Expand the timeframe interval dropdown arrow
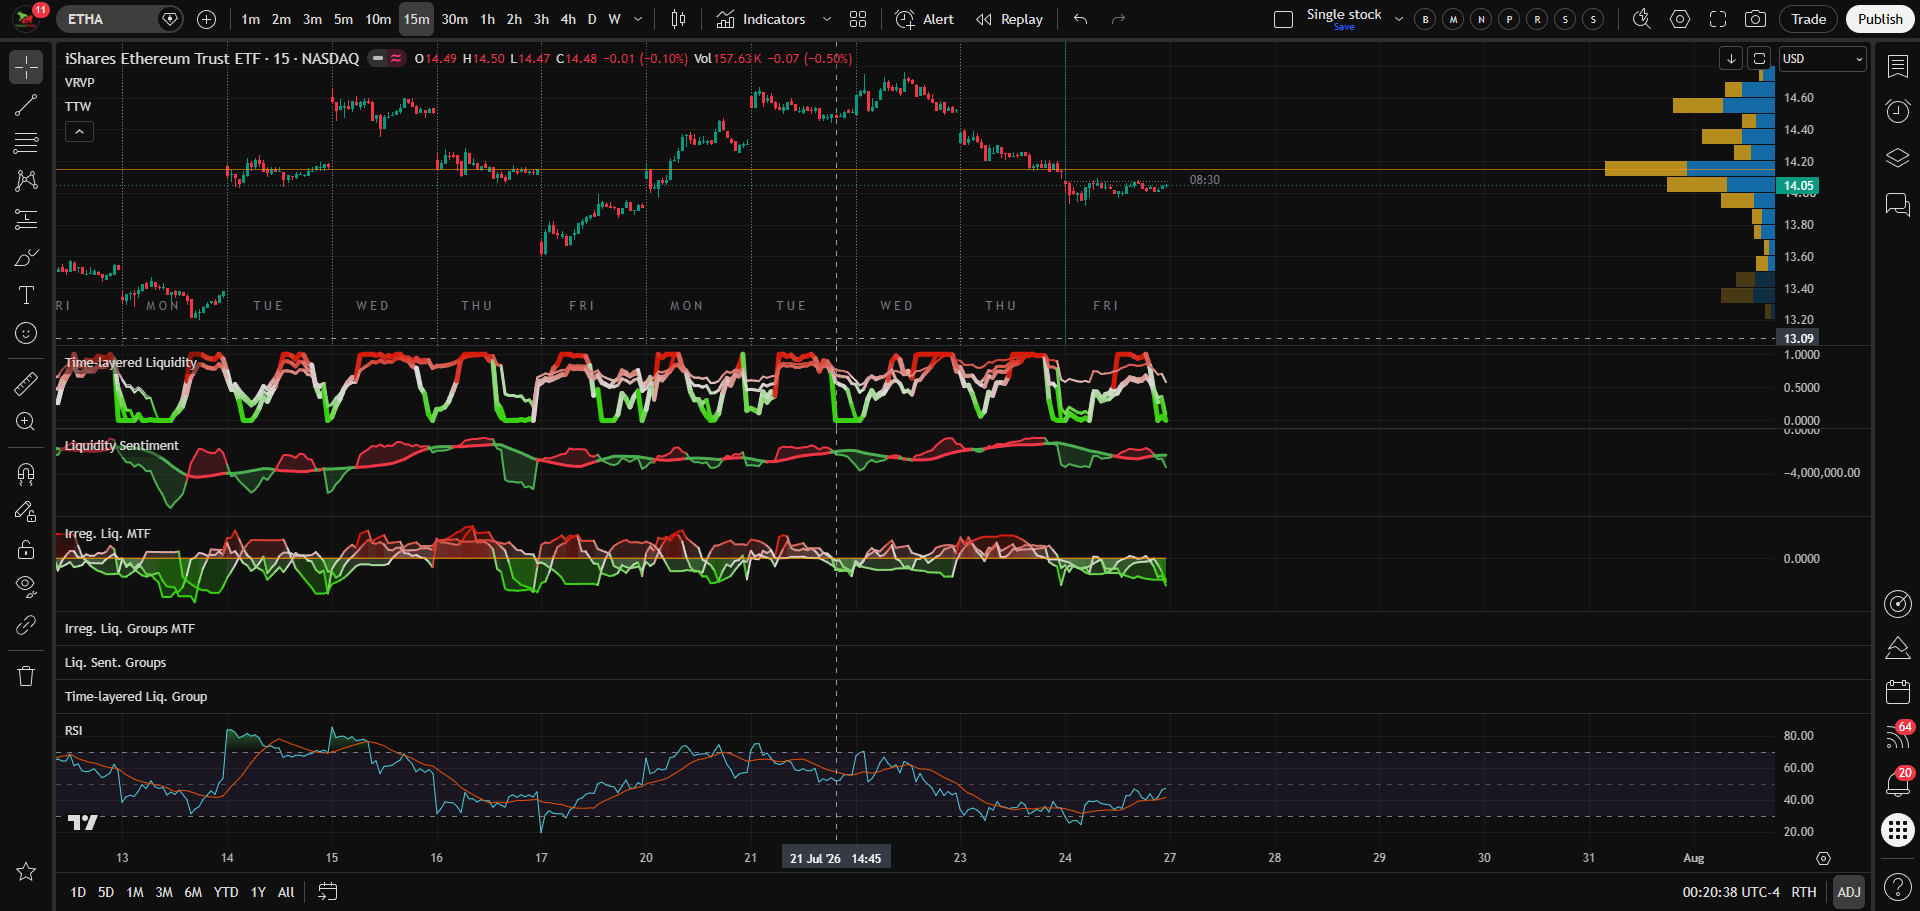Image resolution: width=1920 pixels, height=911 pixels. point(638,19)
